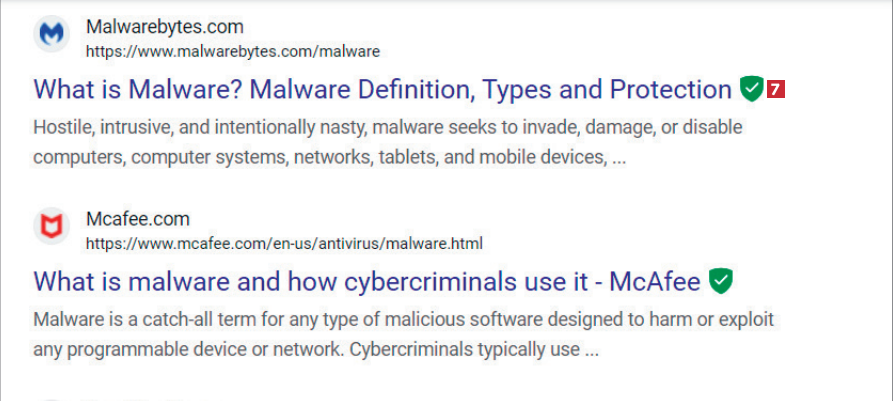This screenshot has height=401, width=893.
Task: Click green shield beside McAfee result title
Action: [720, 282]
